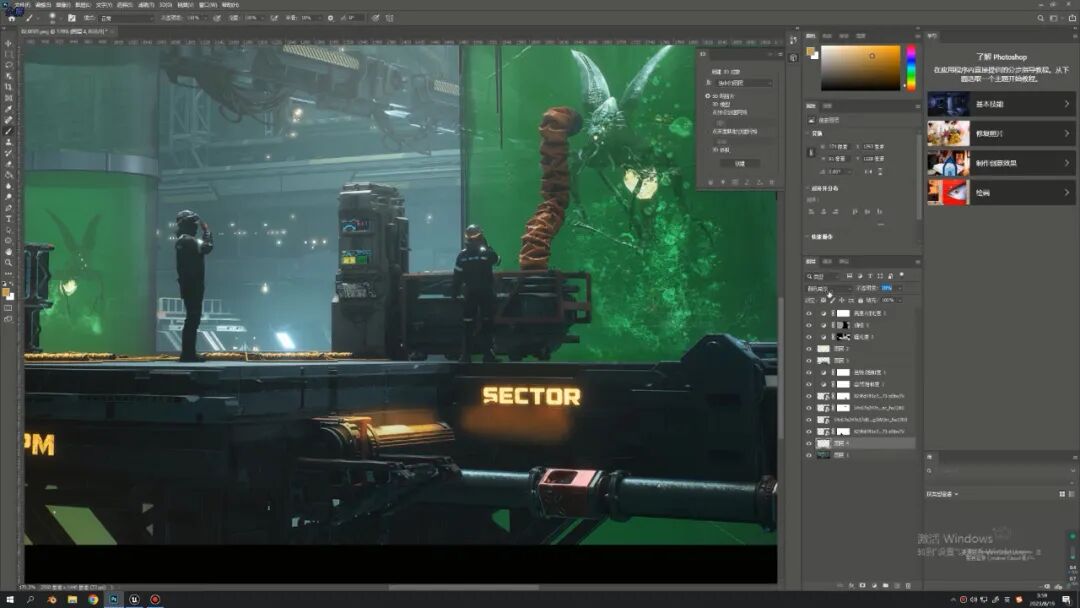
Task: Select the Pen tool
Action: click(x=8, y=208)
